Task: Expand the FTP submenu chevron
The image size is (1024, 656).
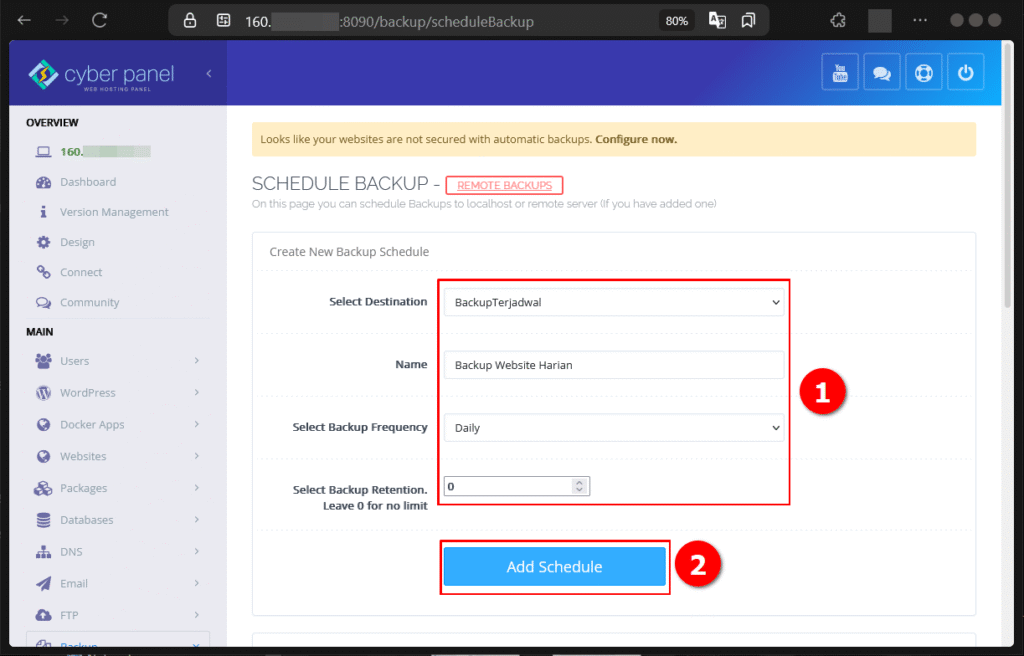Action: pyautogui.click(x=197, y=615)
